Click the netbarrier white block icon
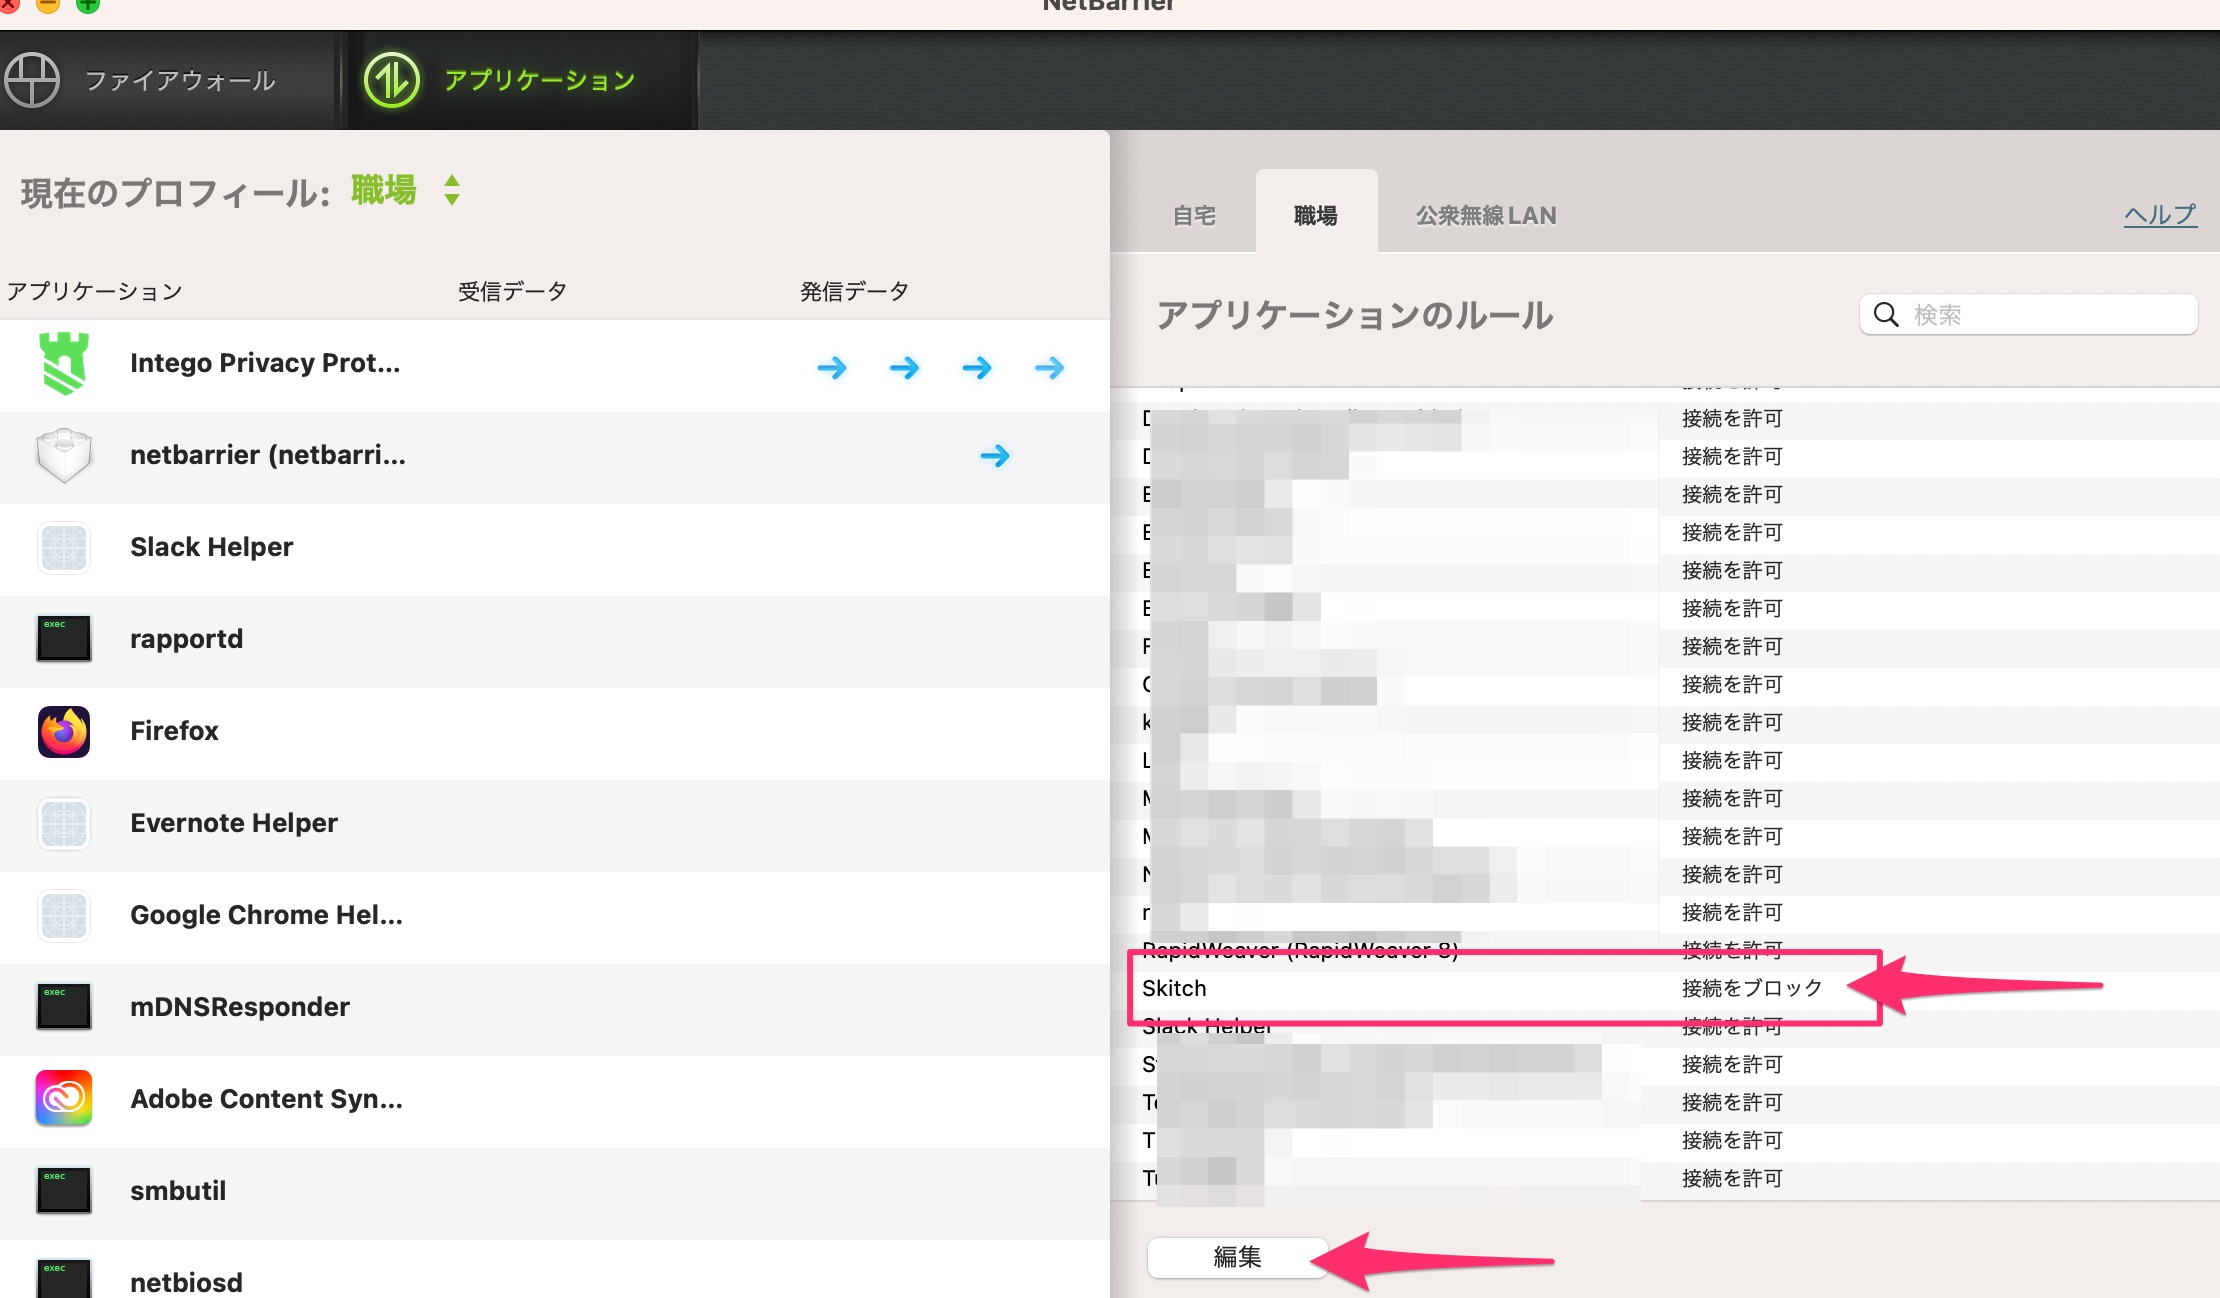 pyautogui.click(x=64, y=456)
